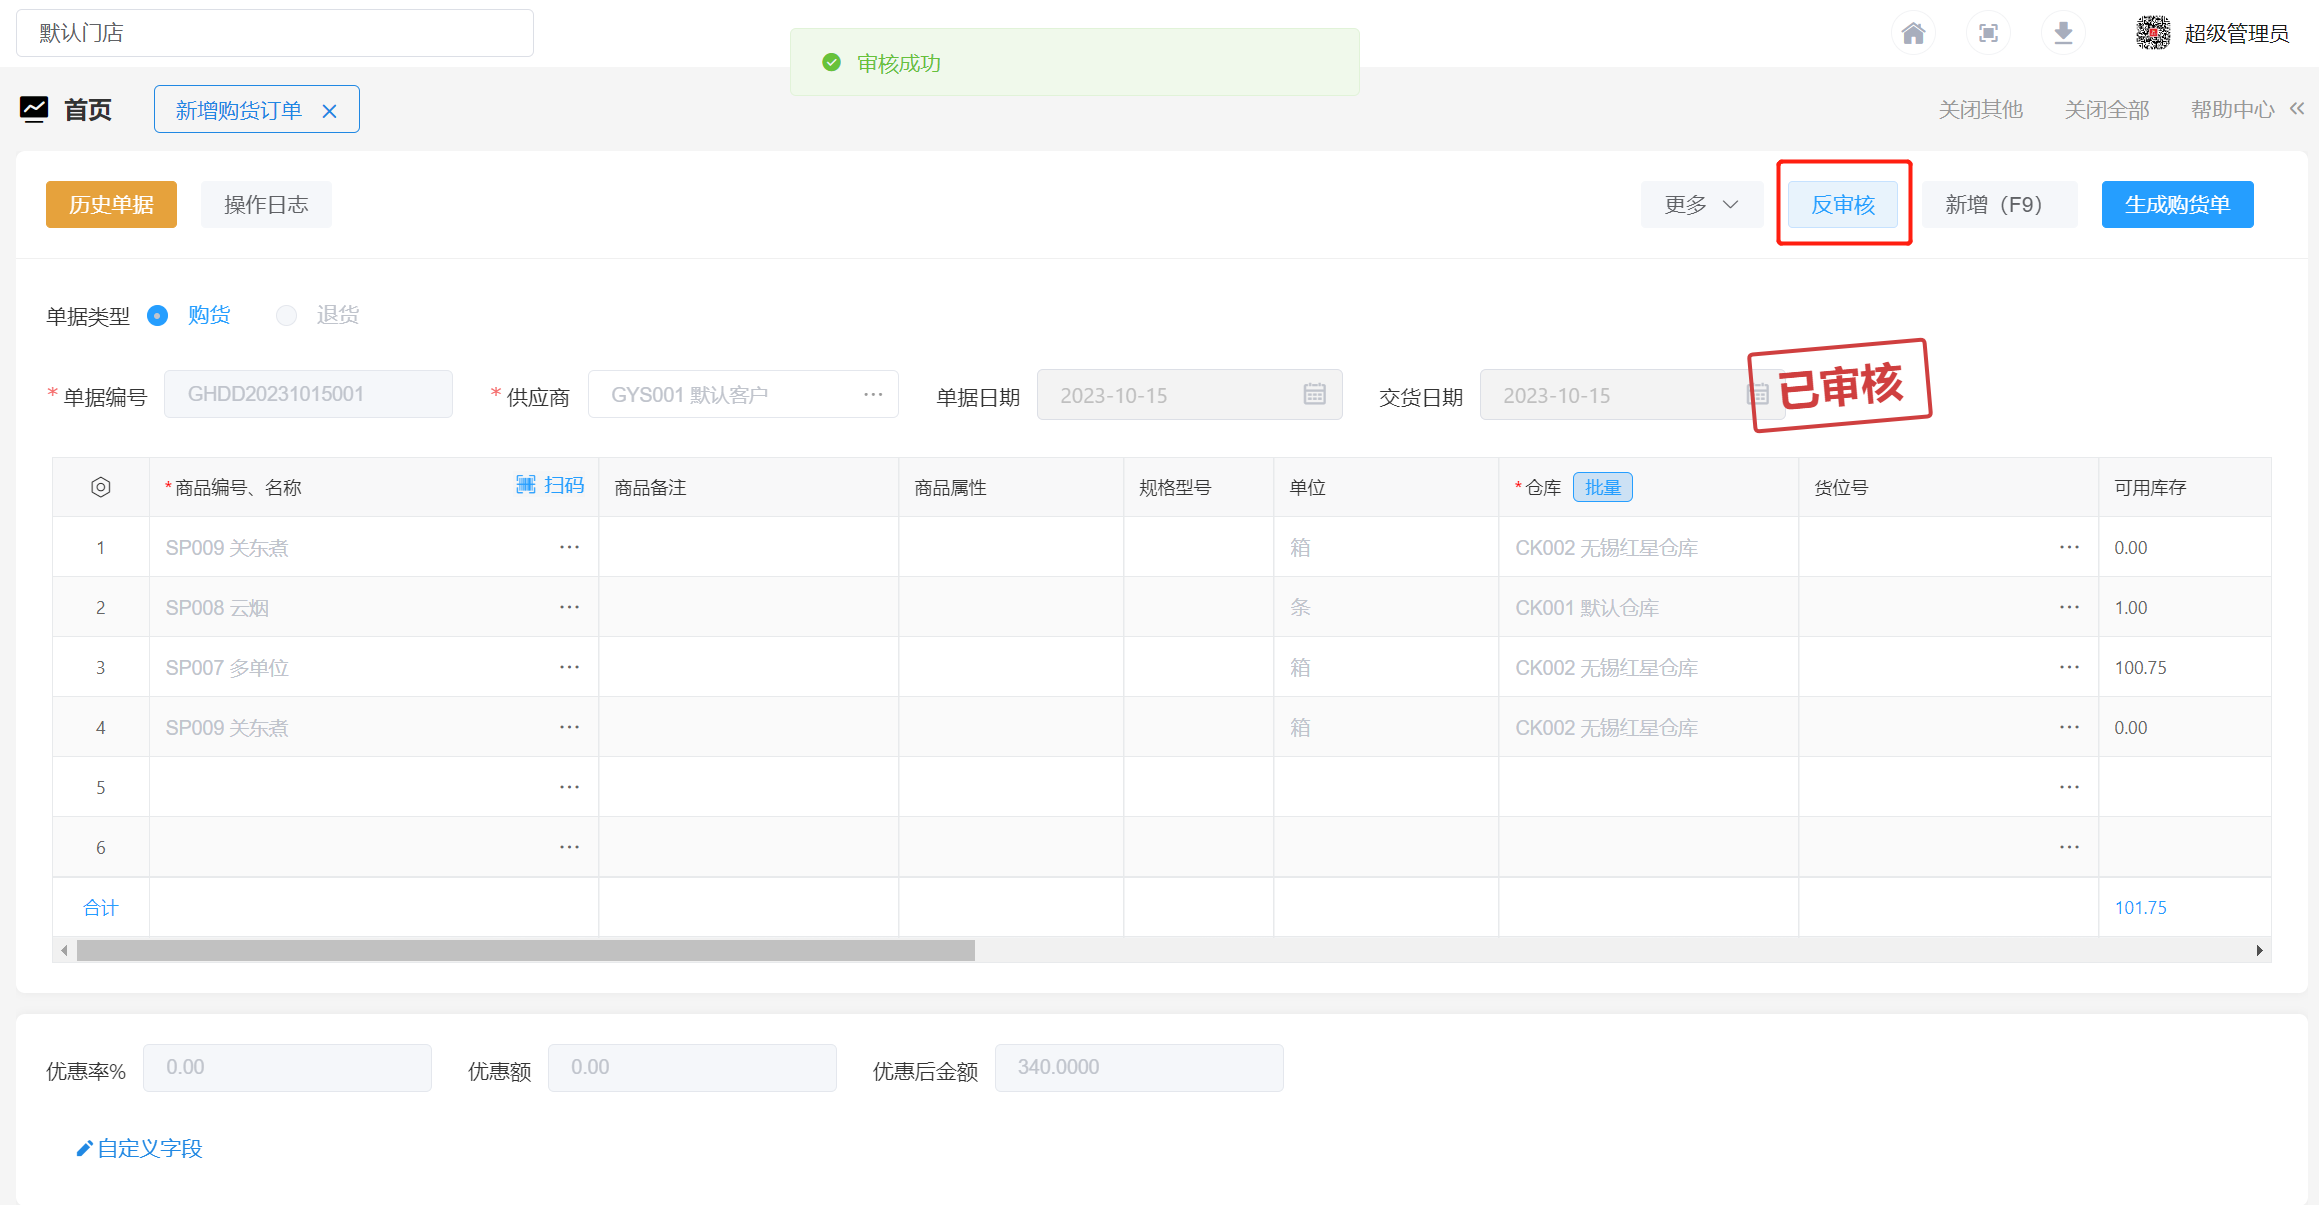Click the 默认门店 store input field
The height and width of the screenshot is (1205, 2319).
click(274, 33)
